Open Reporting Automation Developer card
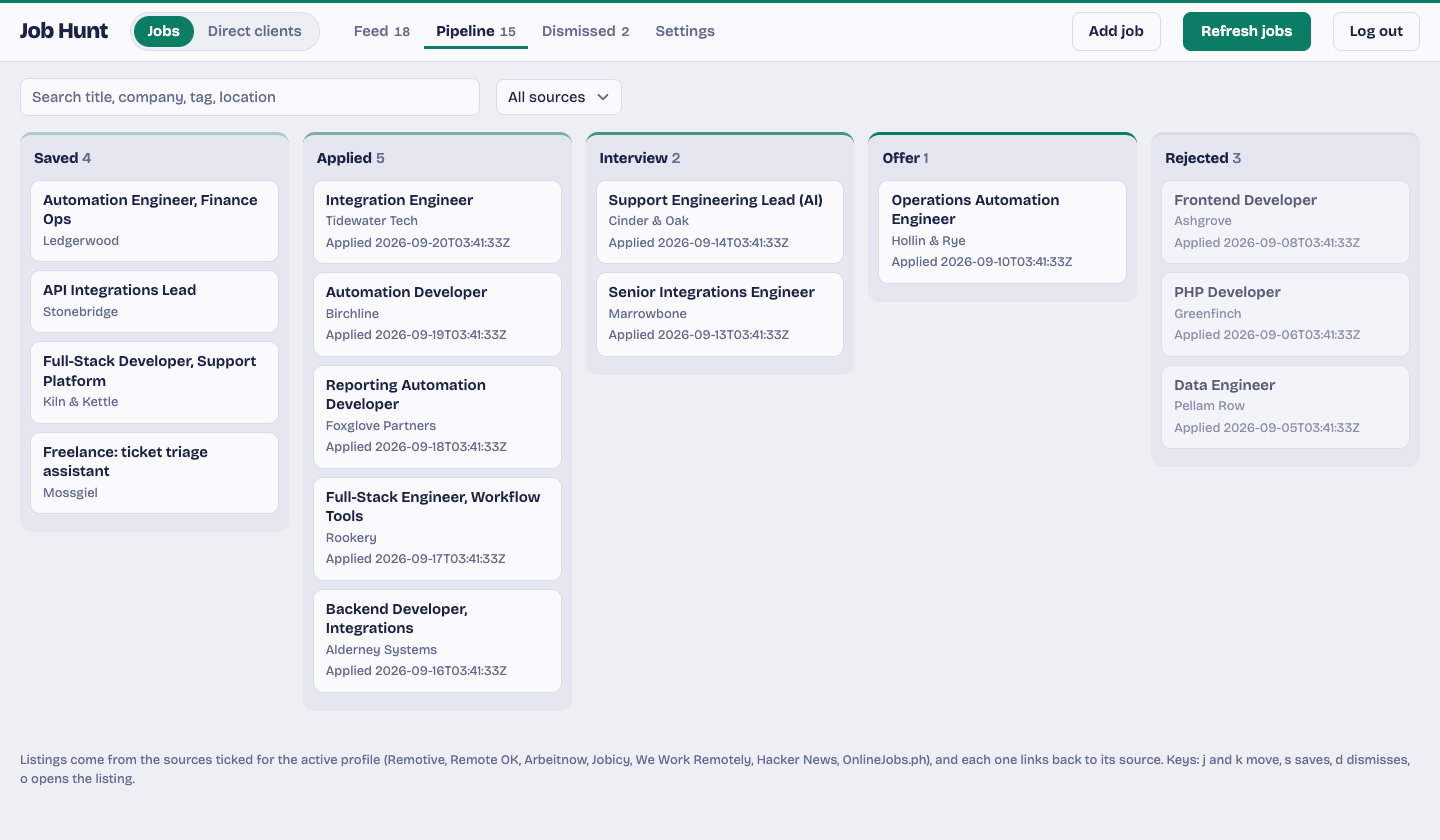Image resolution: width=1440 pixels, height=840 pixels. pos(437,416)
